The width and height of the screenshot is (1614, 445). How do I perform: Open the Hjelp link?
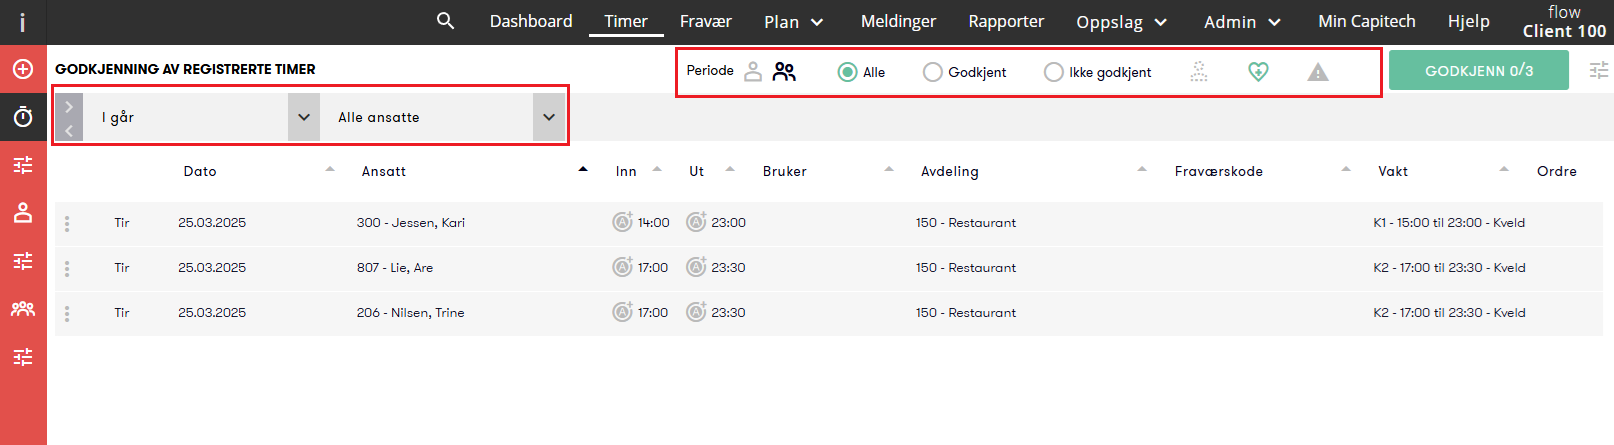1468,21
